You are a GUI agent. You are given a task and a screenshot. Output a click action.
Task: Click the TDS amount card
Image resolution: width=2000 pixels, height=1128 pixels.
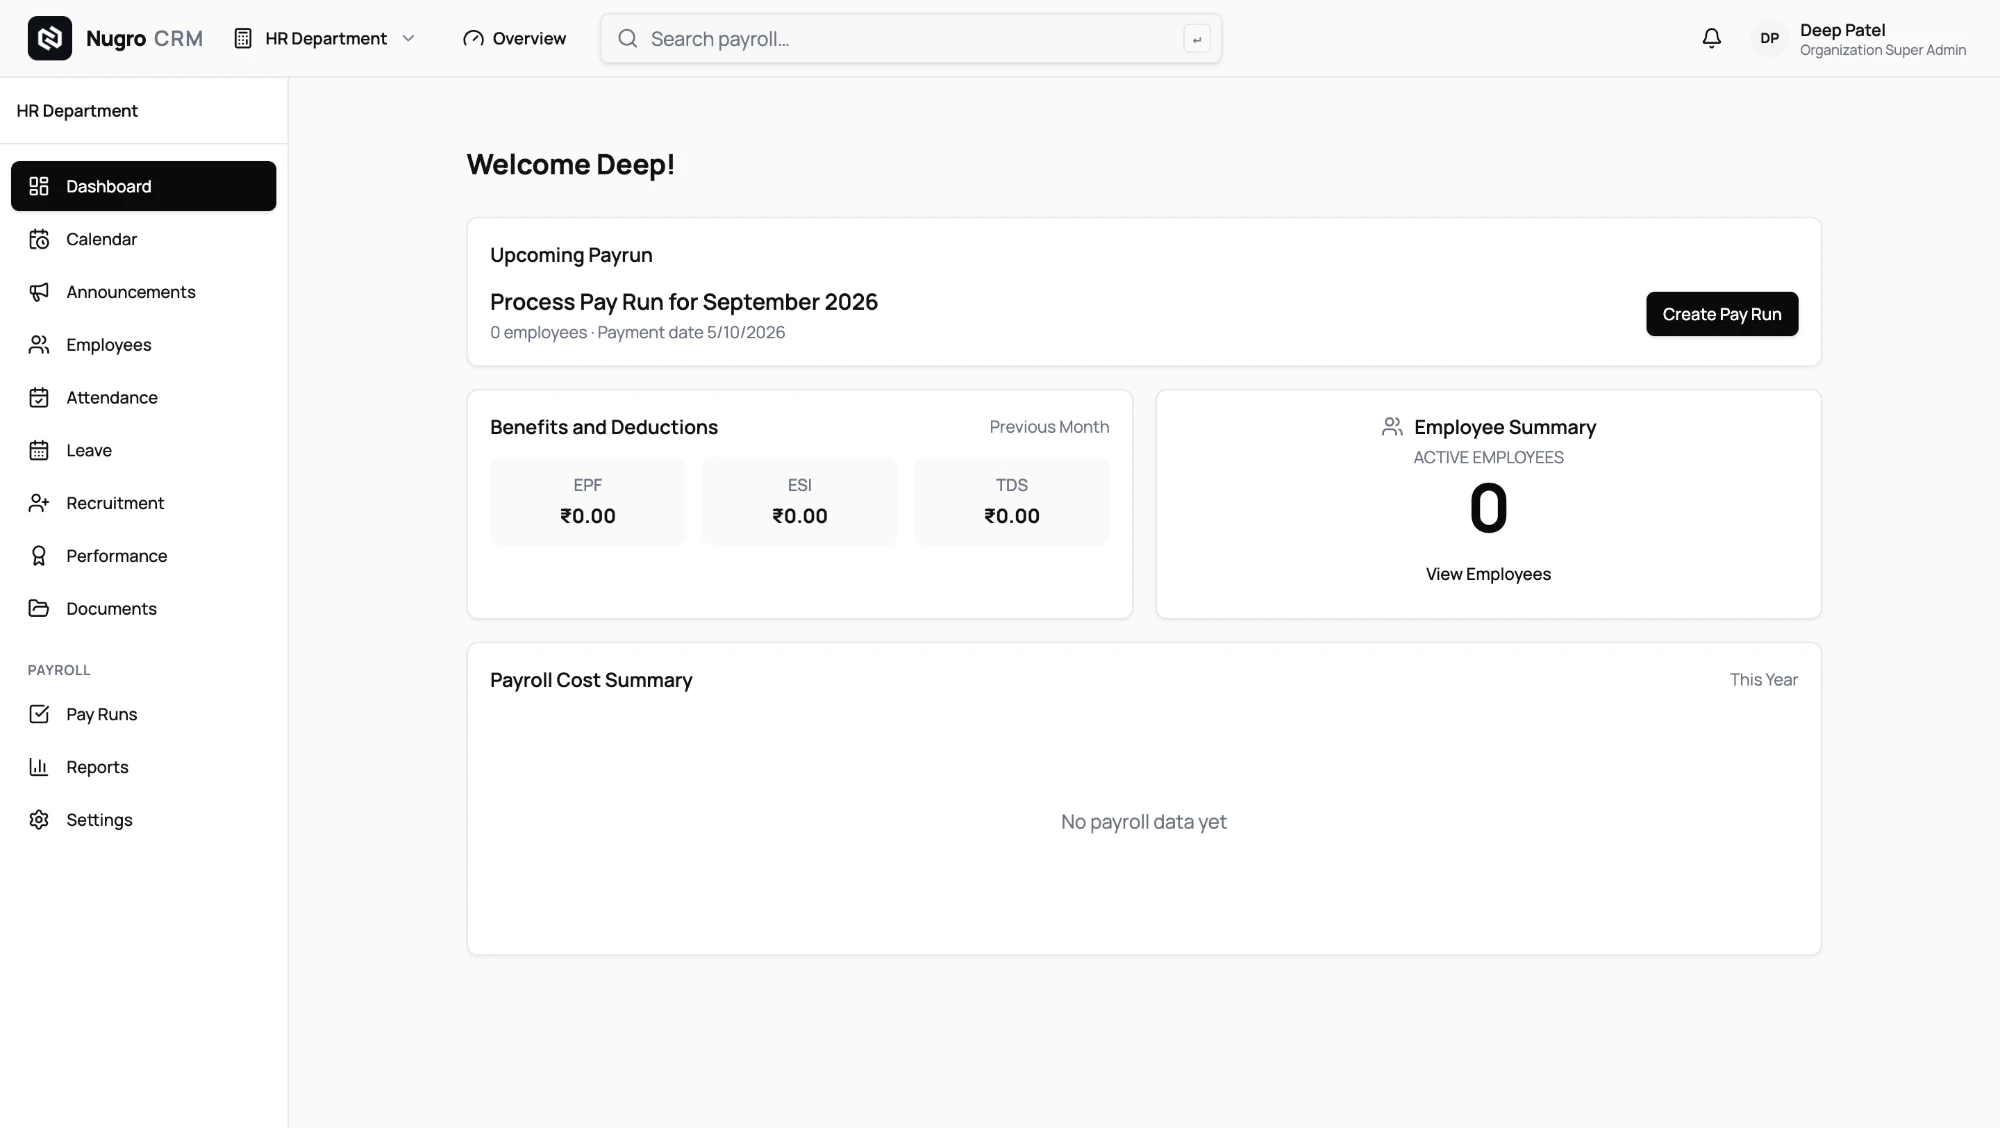tap(1012, 501)
